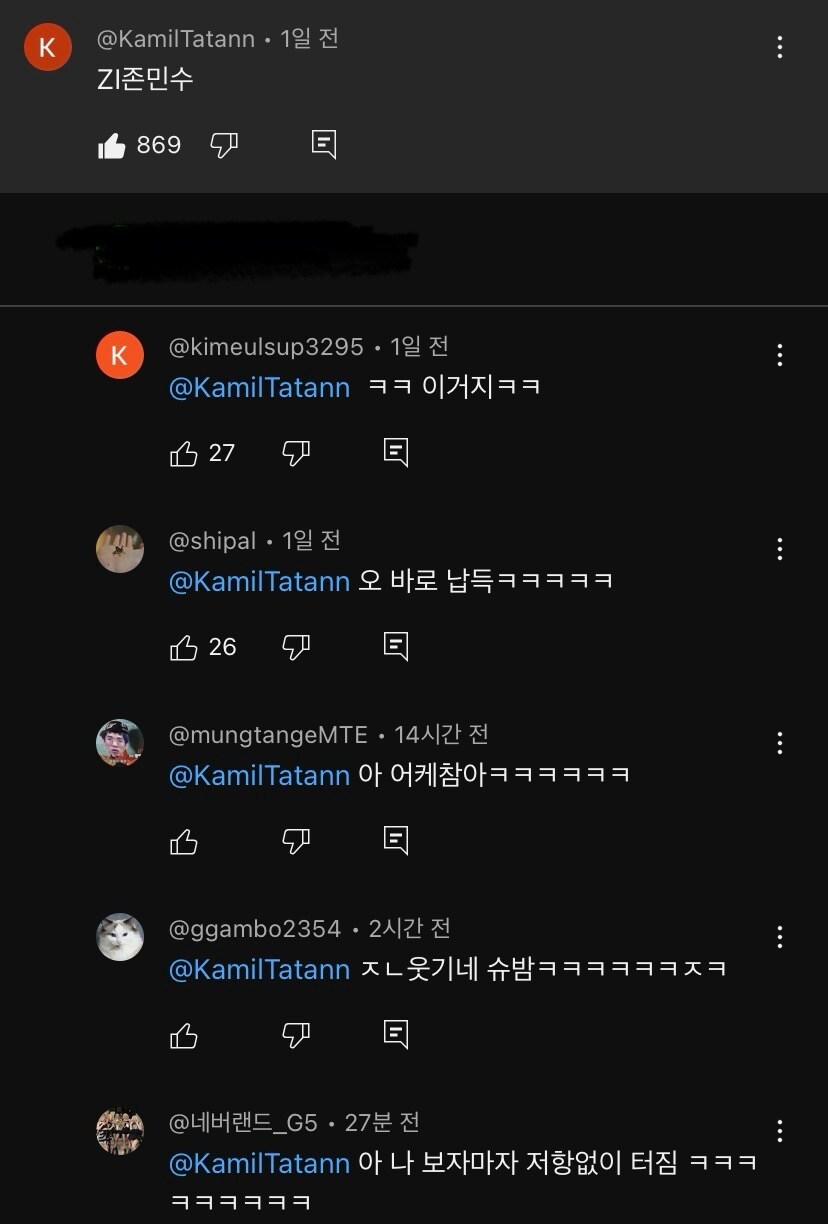Like @네버랜드_G5's reply
The width and height of the screenshot is (828, 1224).
click(185, 1220)
